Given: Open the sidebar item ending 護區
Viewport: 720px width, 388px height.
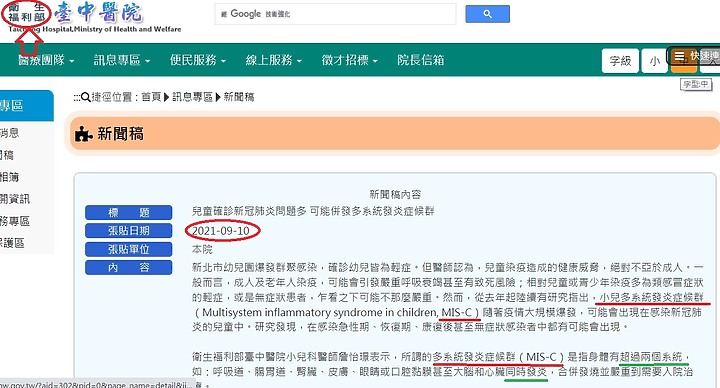Looking at the screenshot, I should pos(12,243).
